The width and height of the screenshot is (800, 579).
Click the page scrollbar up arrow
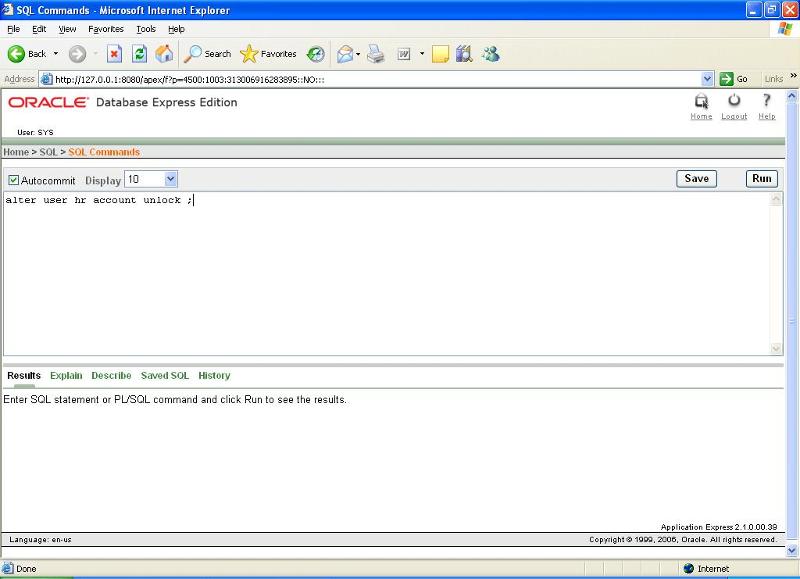coord(792,96)
